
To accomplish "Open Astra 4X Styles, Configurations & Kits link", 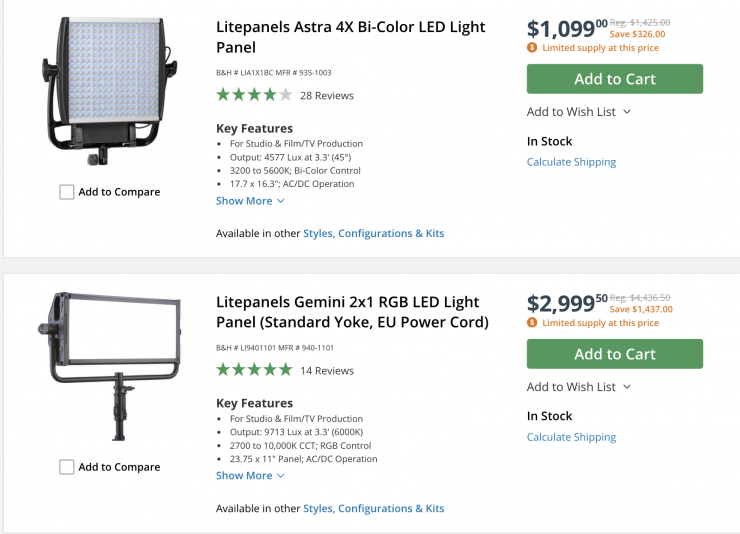I will tap(373, 233).
